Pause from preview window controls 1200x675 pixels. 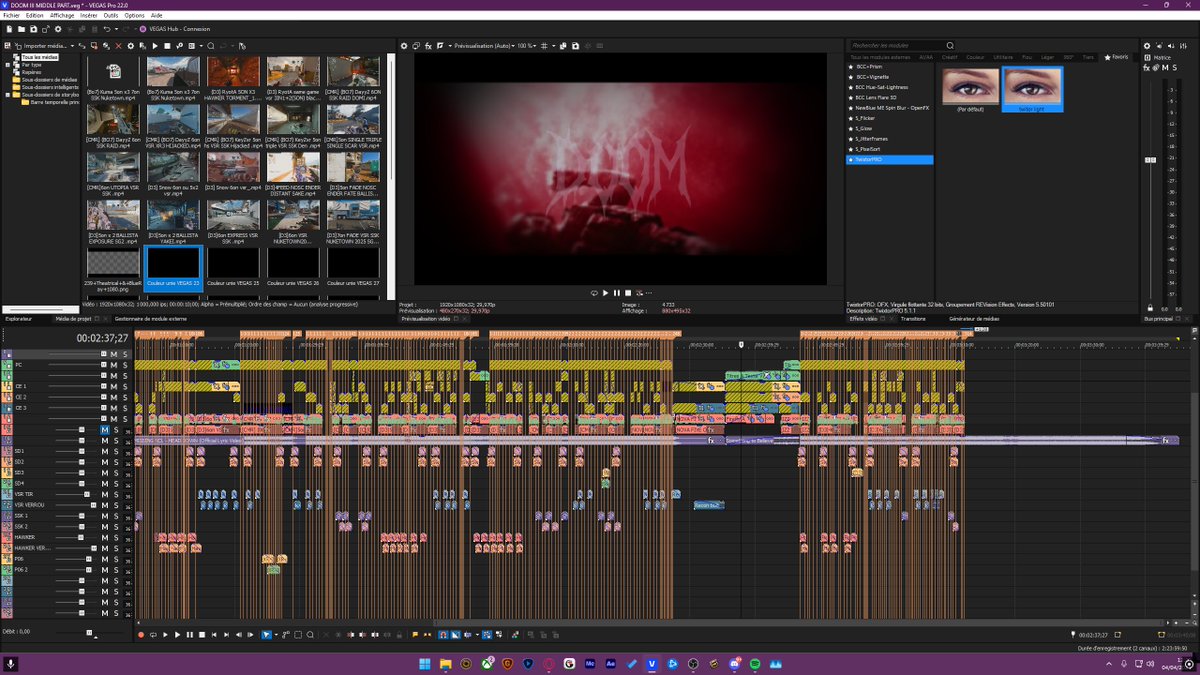coord(616,293)
